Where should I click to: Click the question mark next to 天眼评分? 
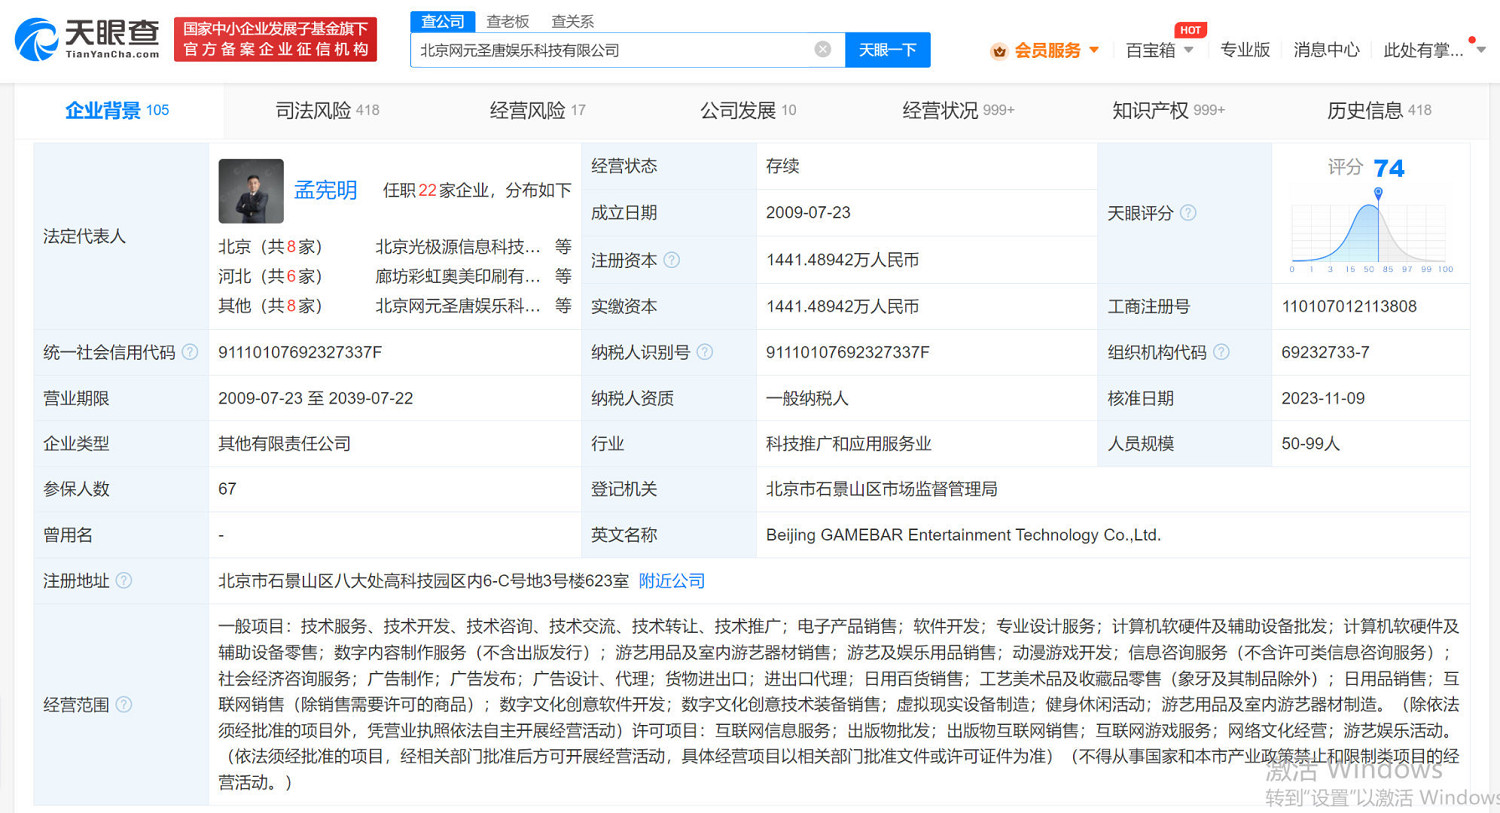1188,213
